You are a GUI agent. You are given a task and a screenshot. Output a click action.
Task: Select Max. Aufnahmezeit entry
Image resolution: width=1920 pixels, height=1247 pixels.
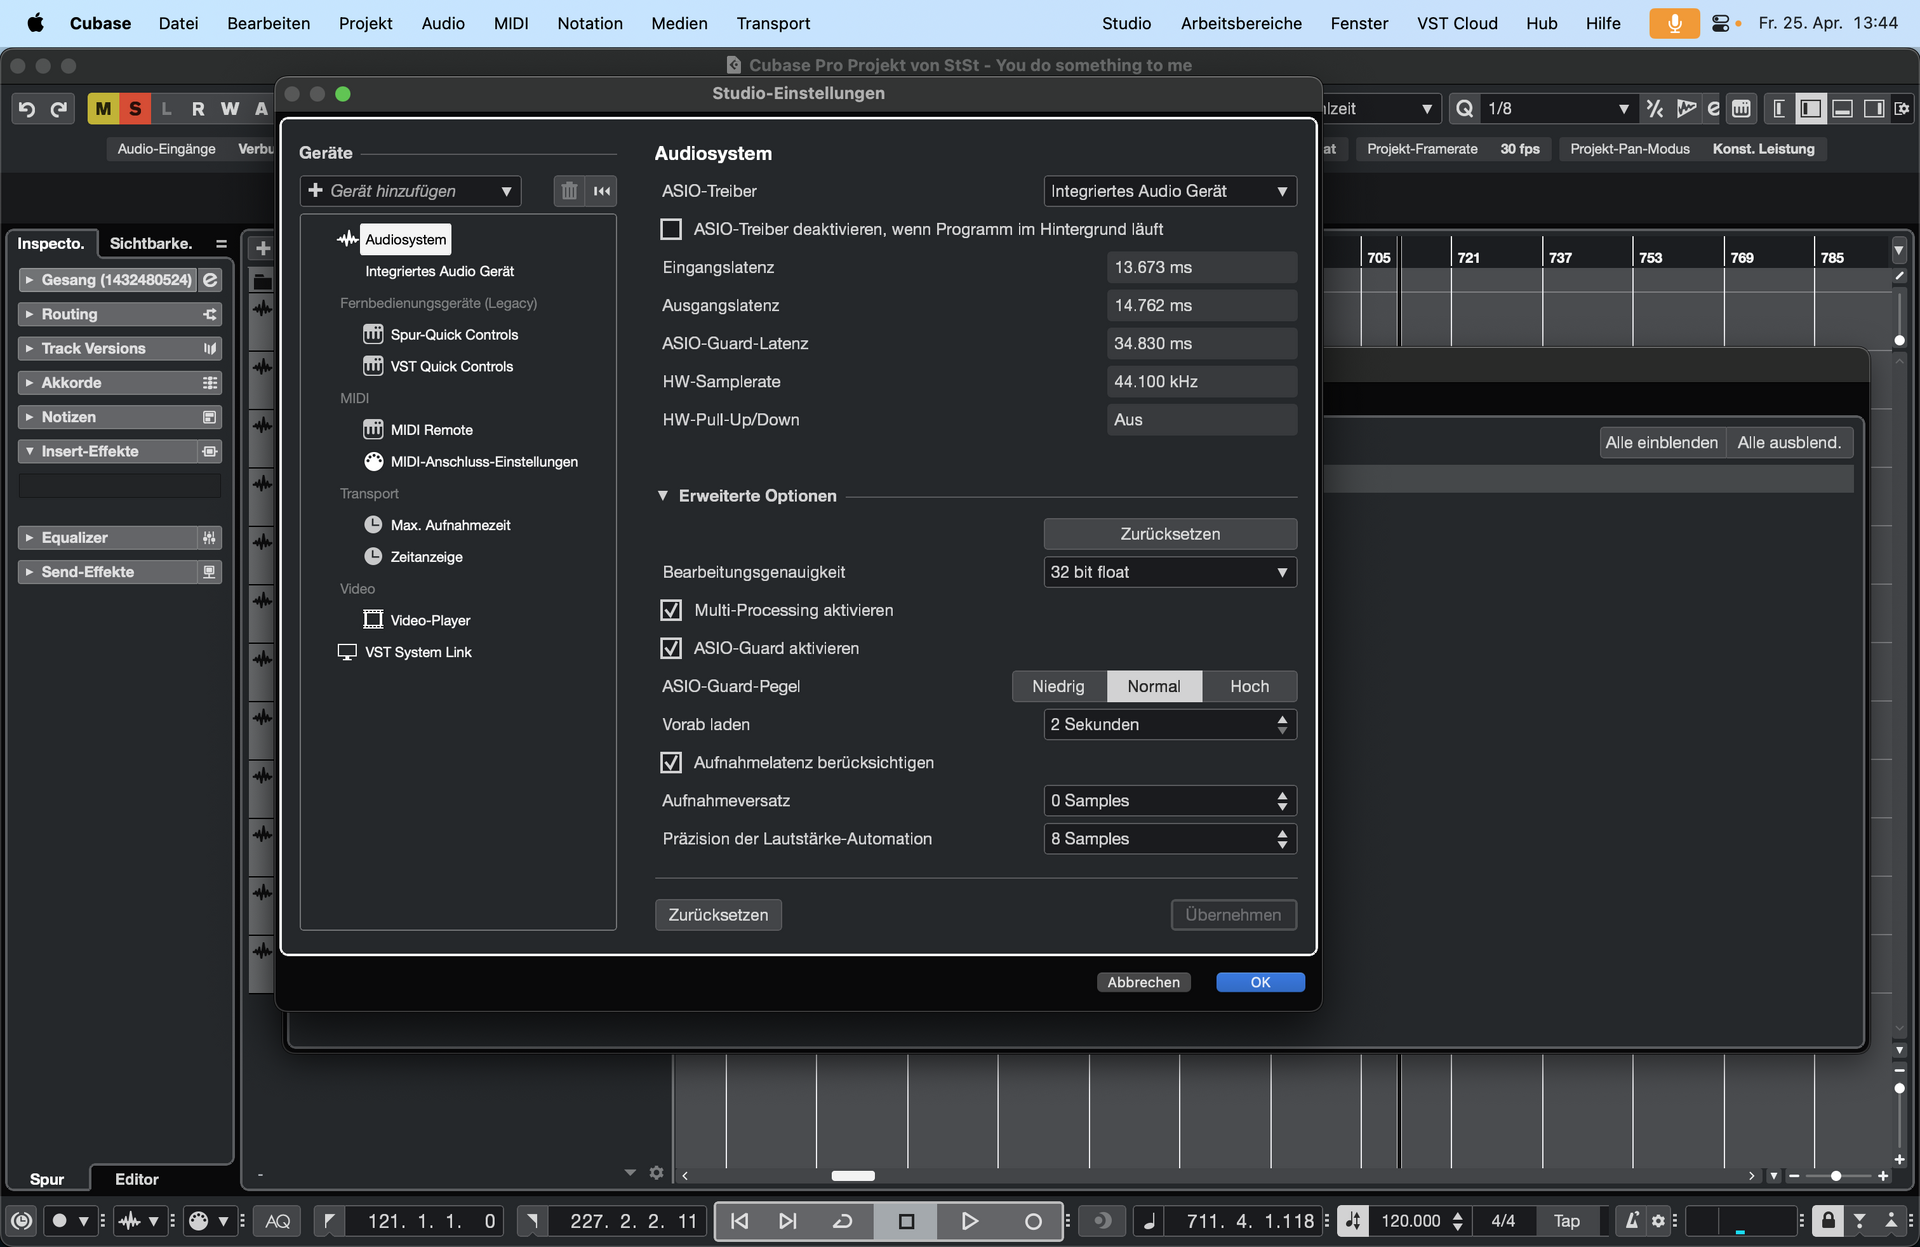point(450,525)
